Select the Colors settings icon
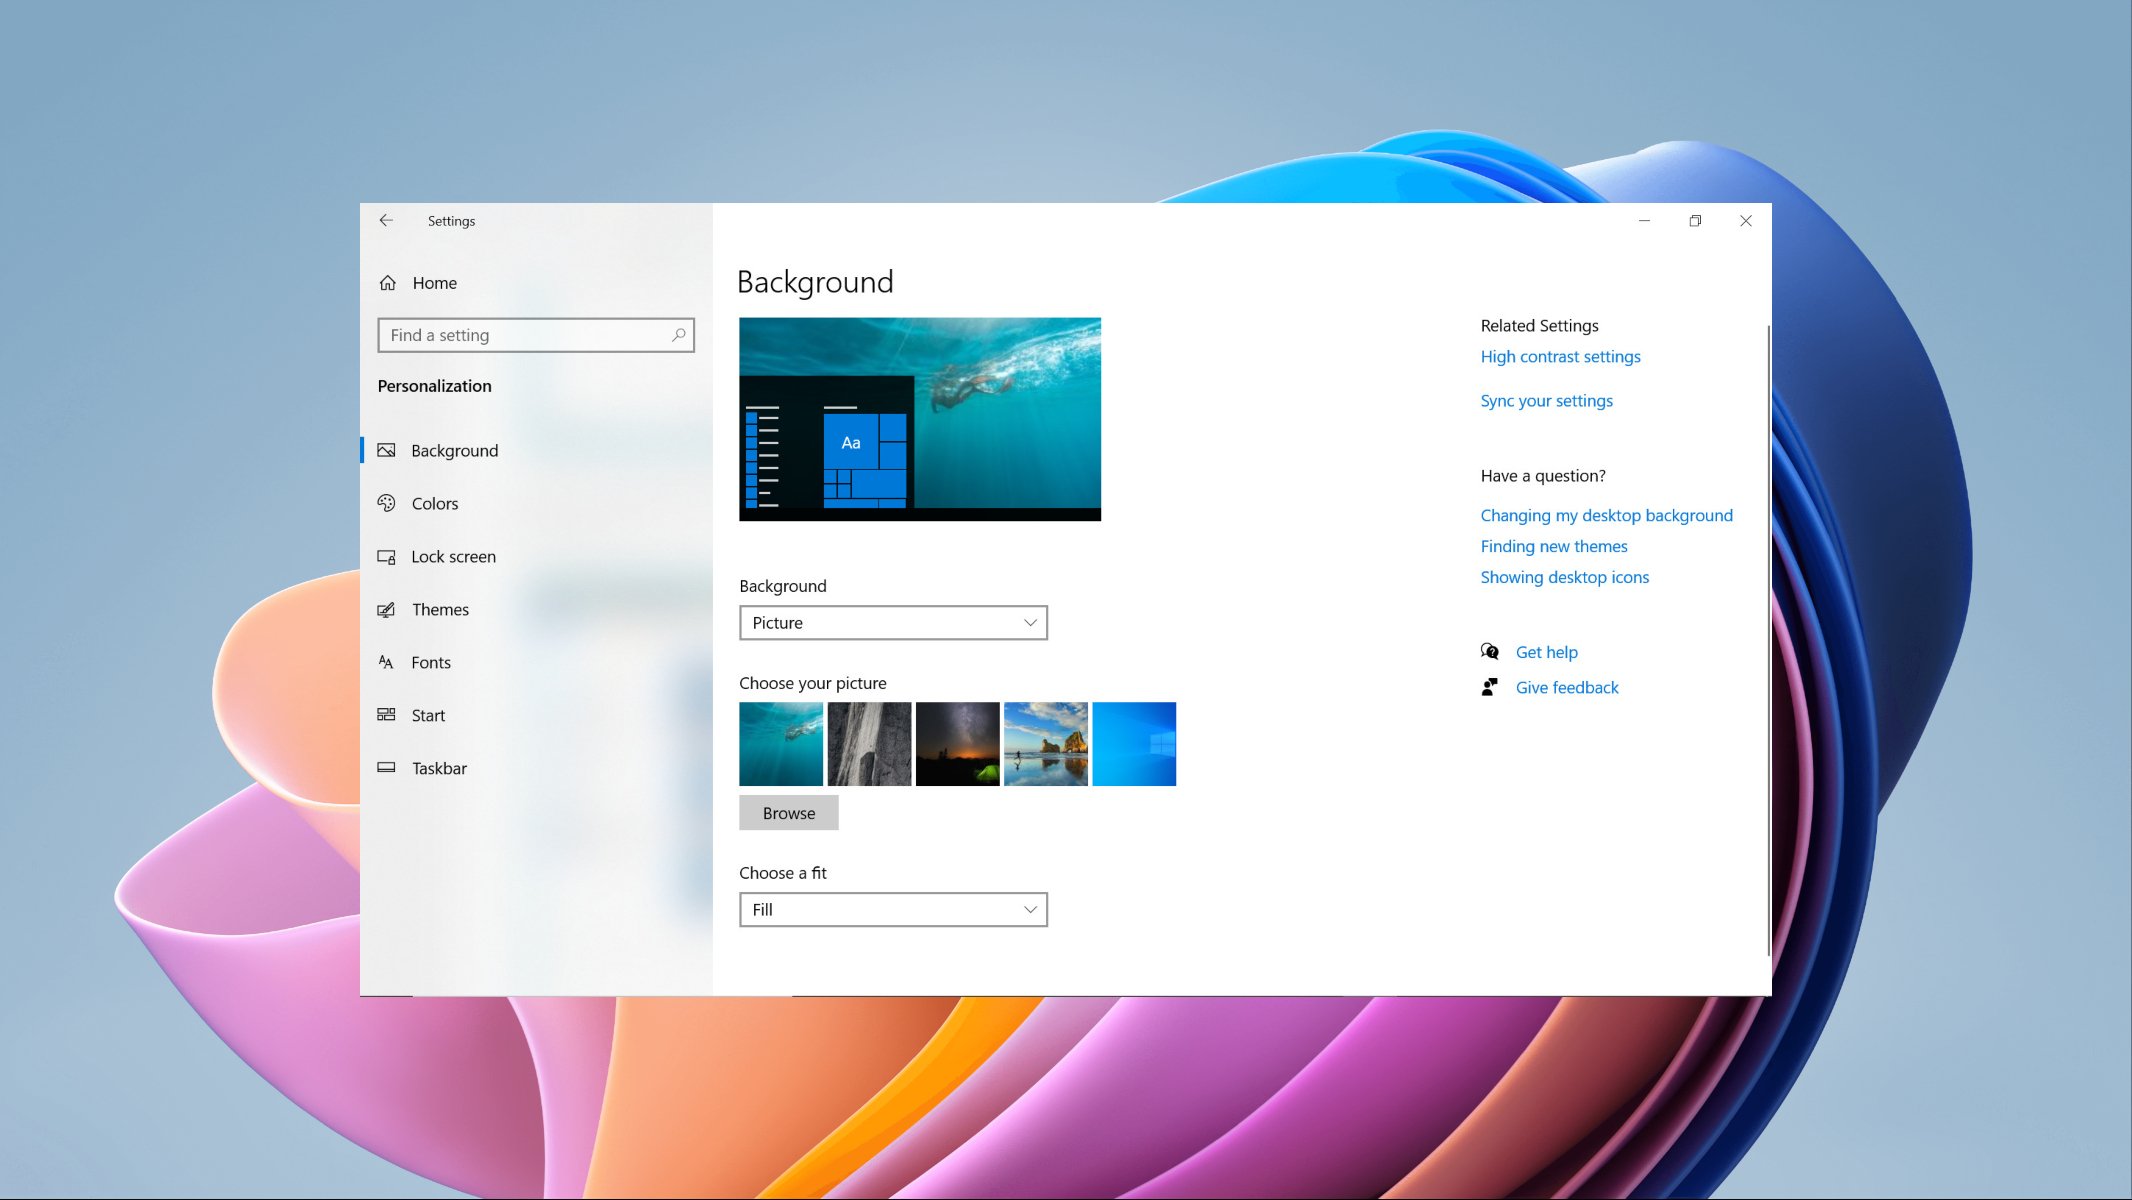 pos(385,503)
